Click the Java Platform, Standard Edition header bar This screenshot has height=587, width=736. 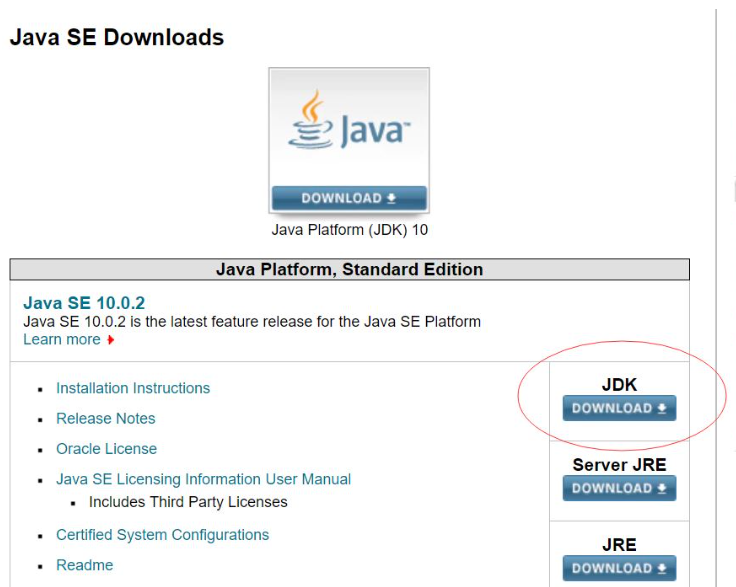tap(349, 270)
